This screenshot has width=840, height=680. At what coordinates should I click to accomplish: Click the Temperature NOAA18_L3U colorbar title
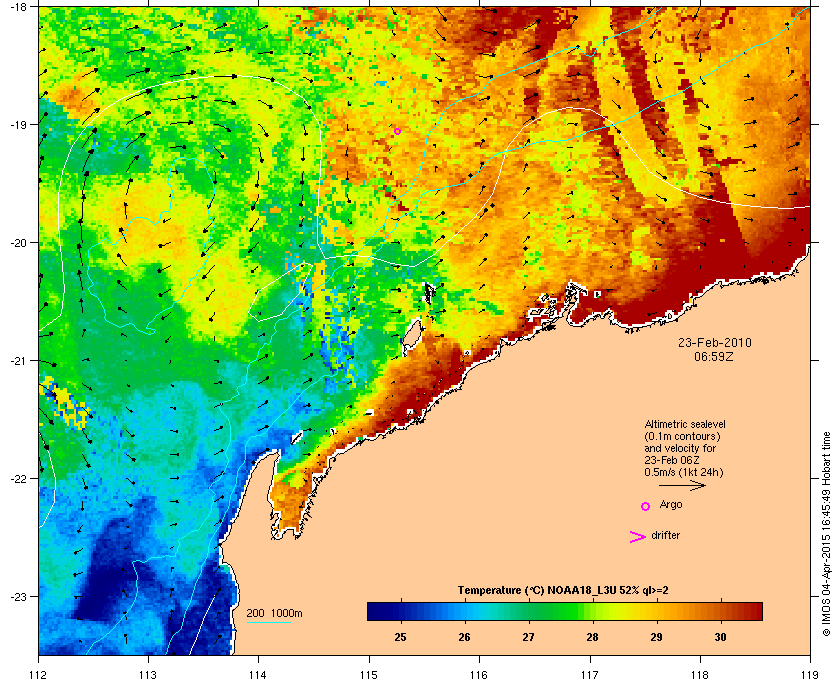click(562, 590)
